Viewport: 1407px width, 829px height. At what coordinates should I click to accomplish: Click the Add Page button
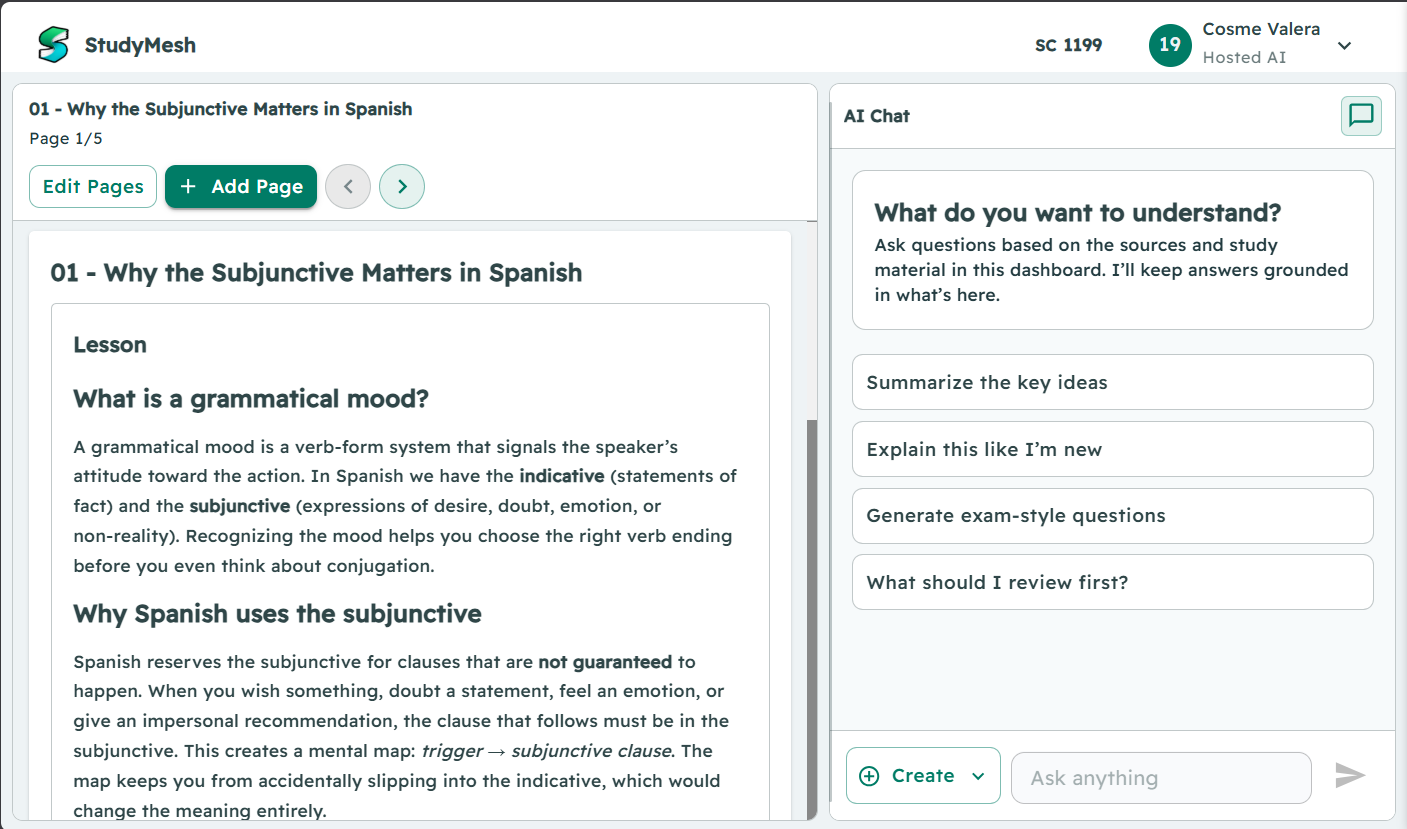[x=241, y=186]
